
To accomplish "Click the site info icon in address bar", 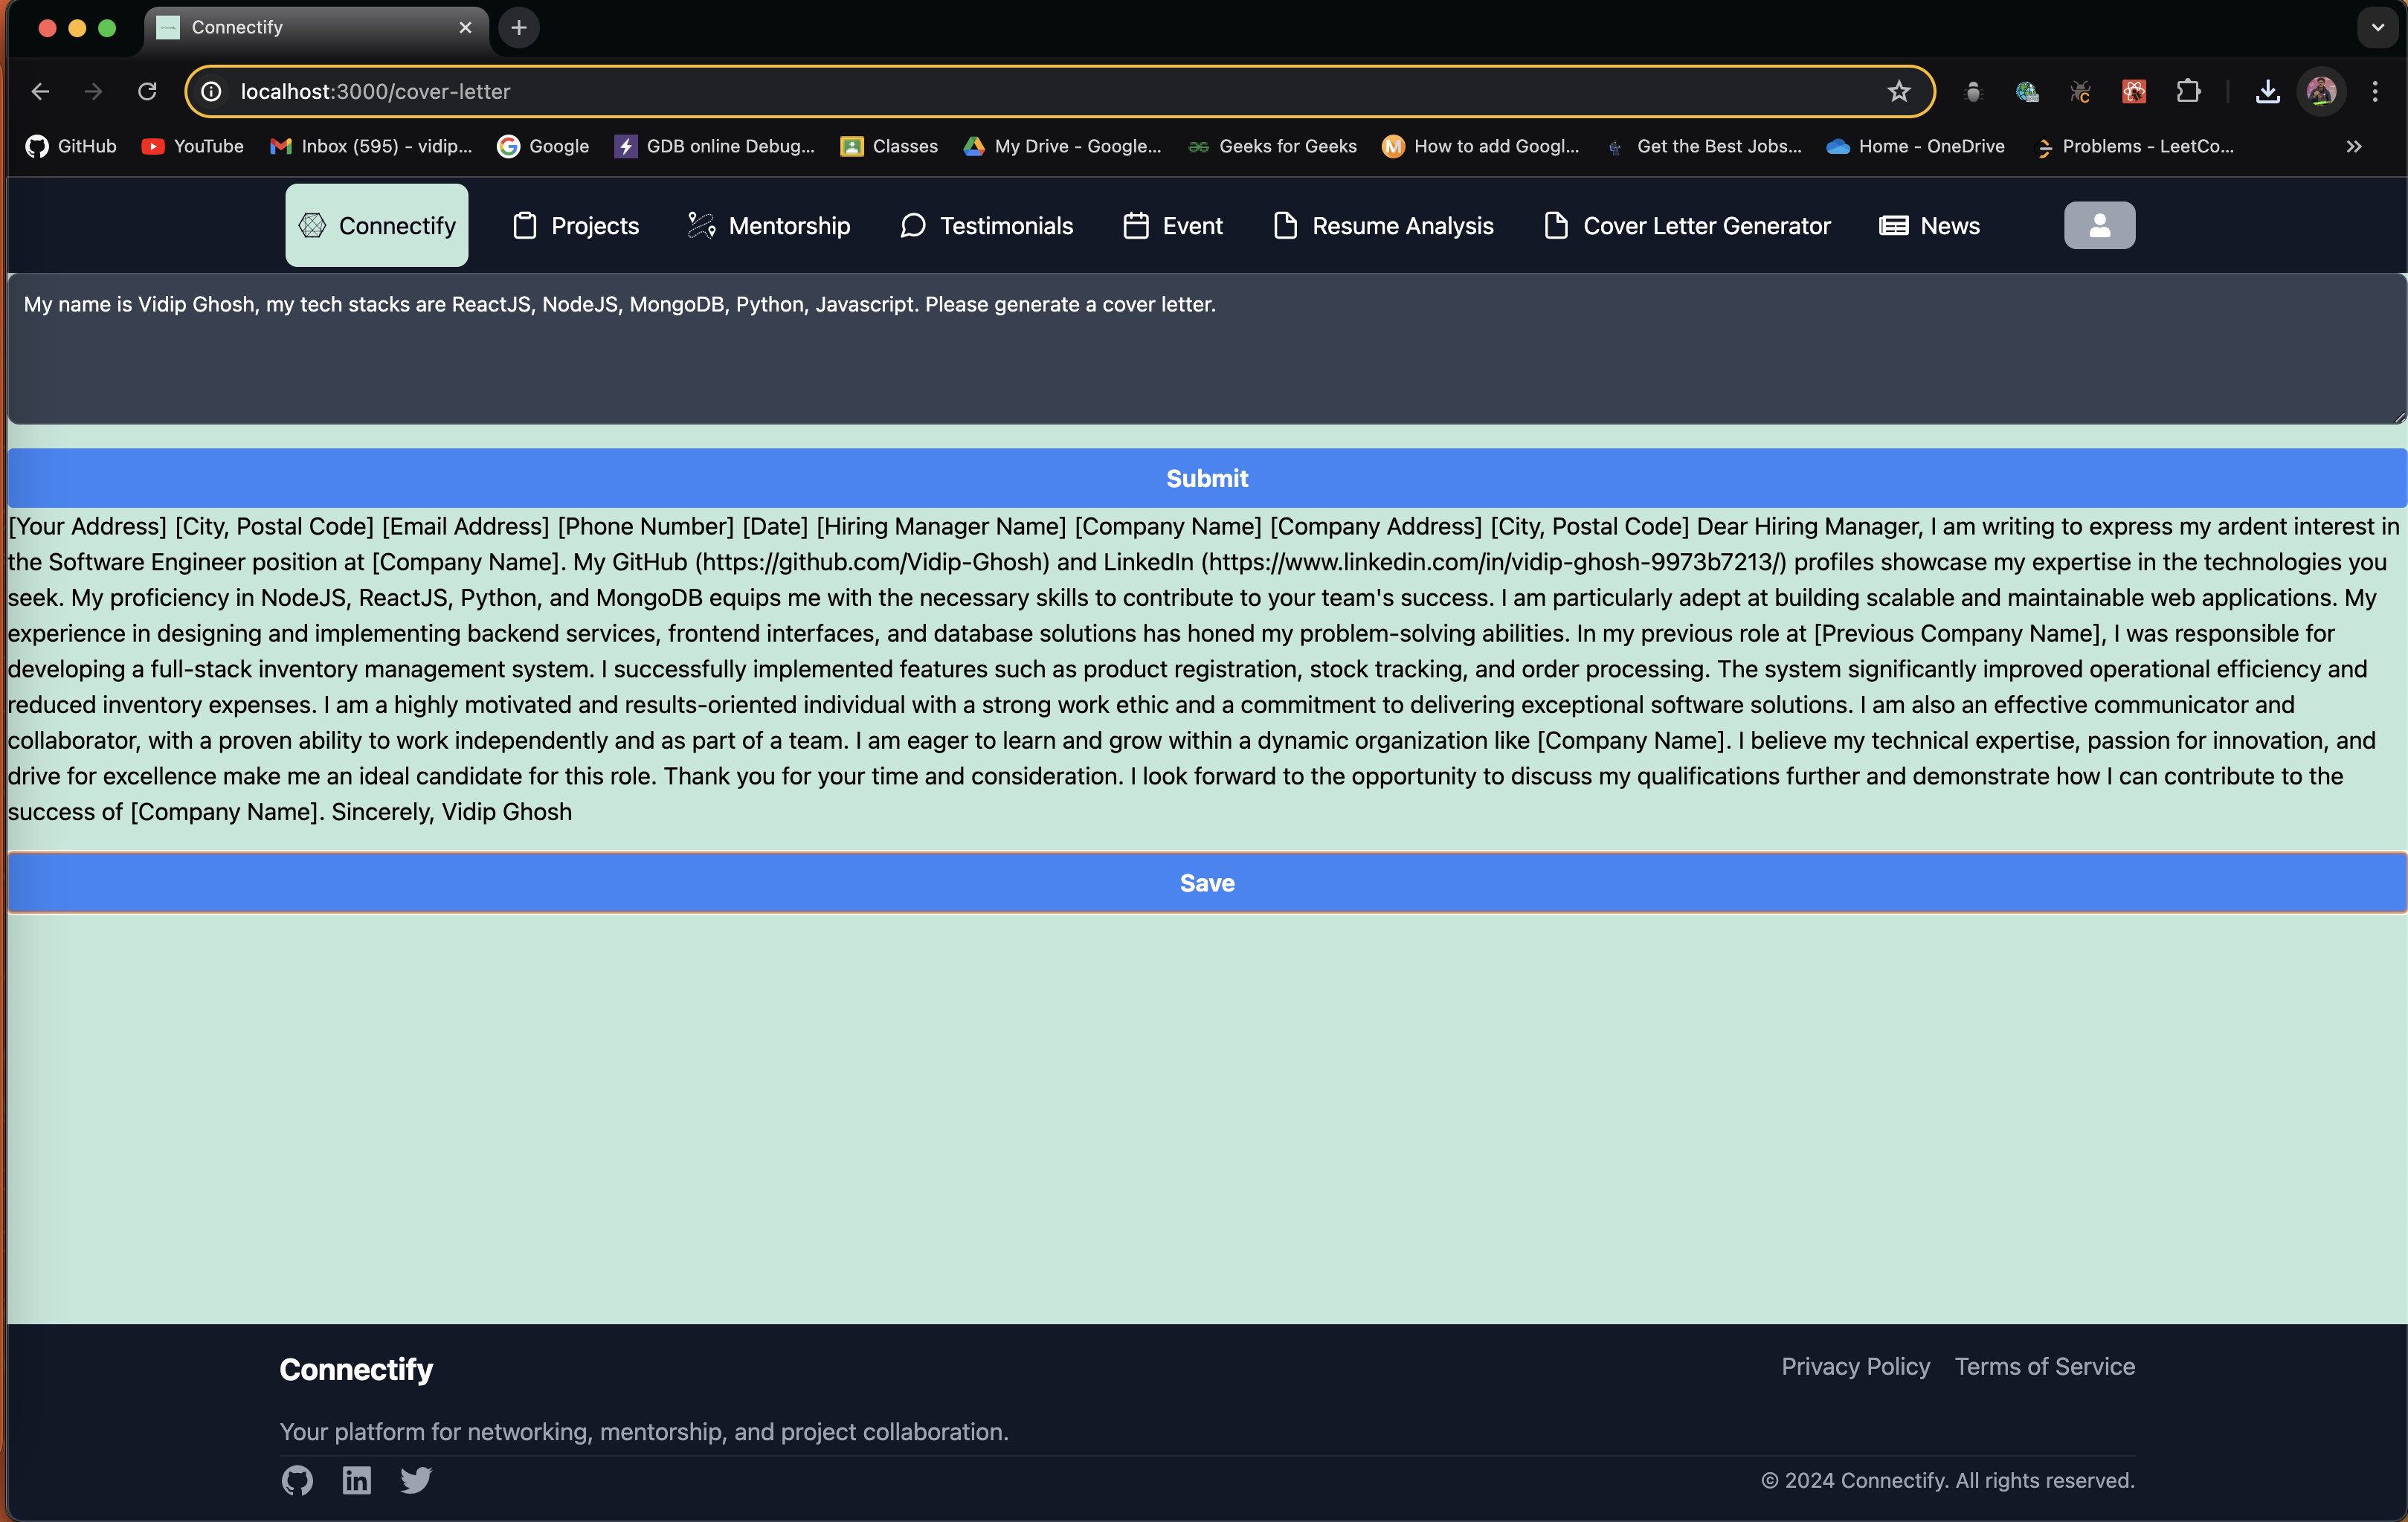I will (212, 92).
